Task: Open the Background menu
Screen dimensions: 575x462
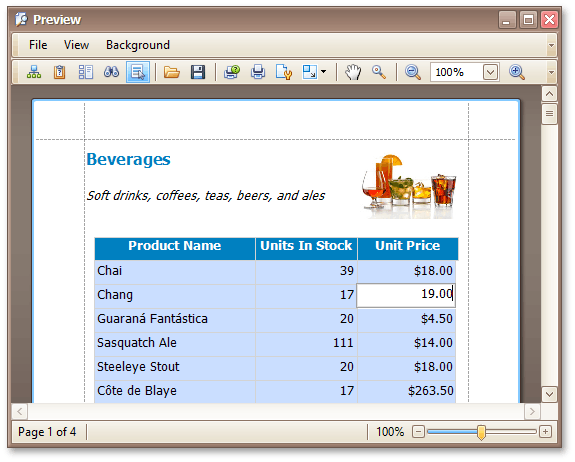Action: pos(138,45)
